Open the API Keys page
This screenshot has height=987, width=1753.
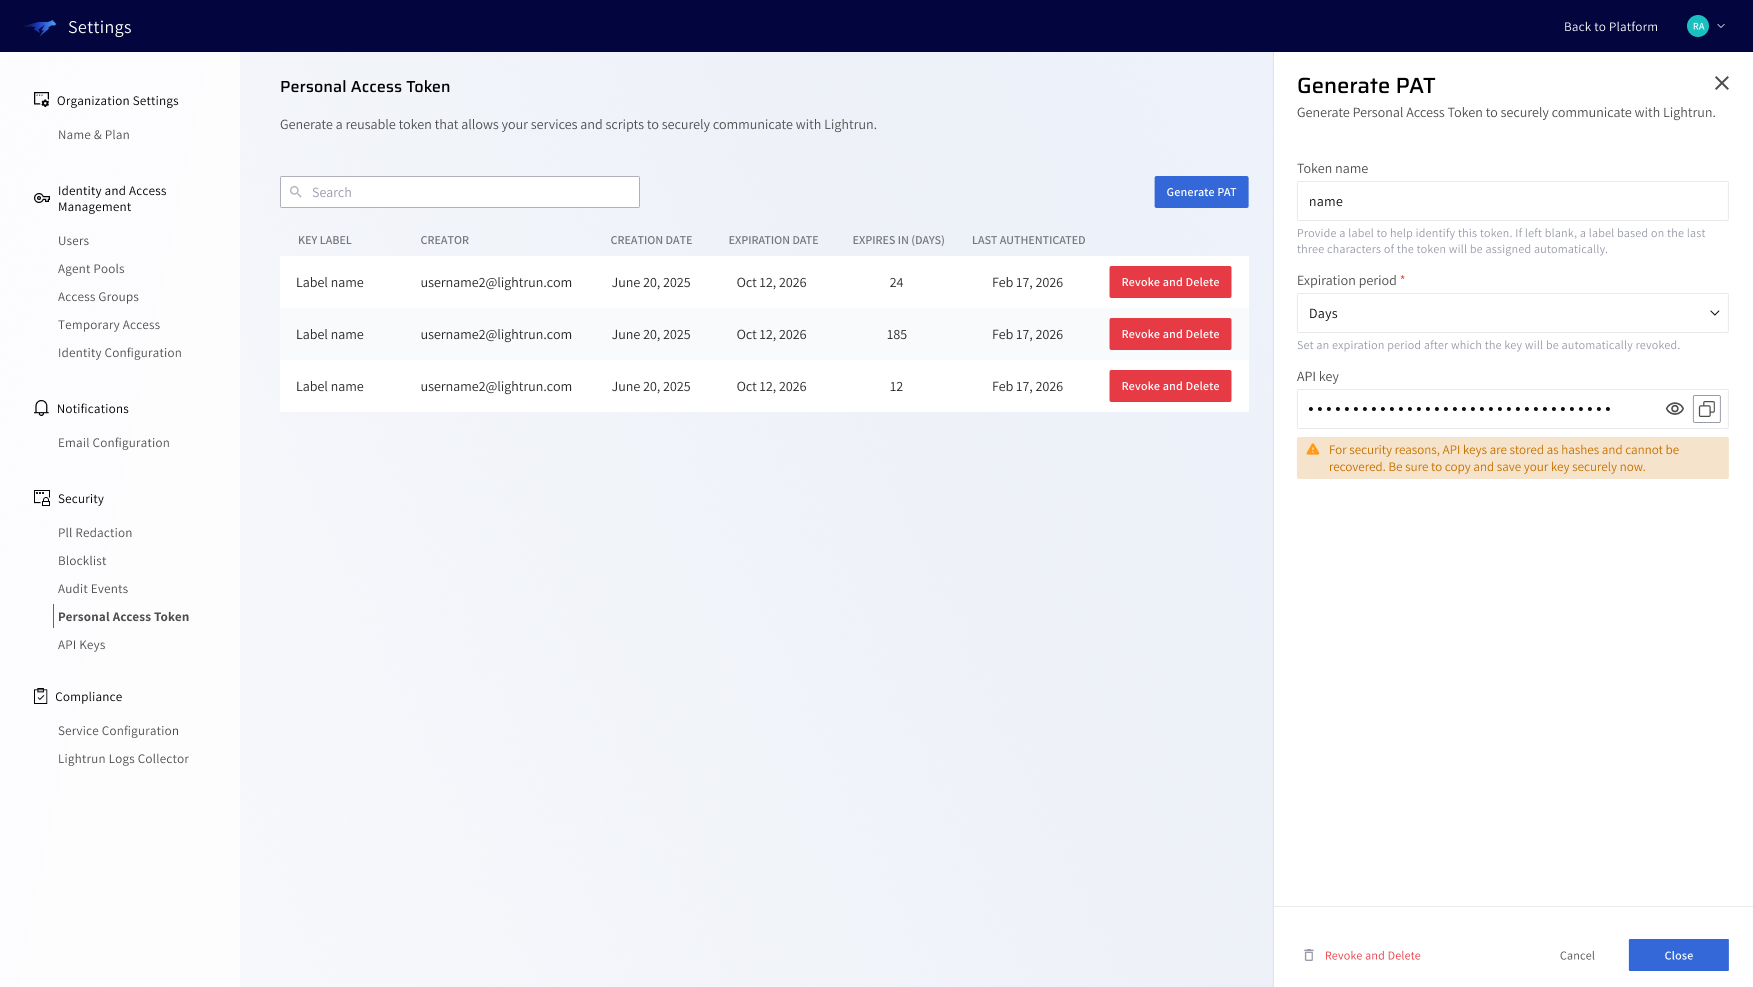81,645
